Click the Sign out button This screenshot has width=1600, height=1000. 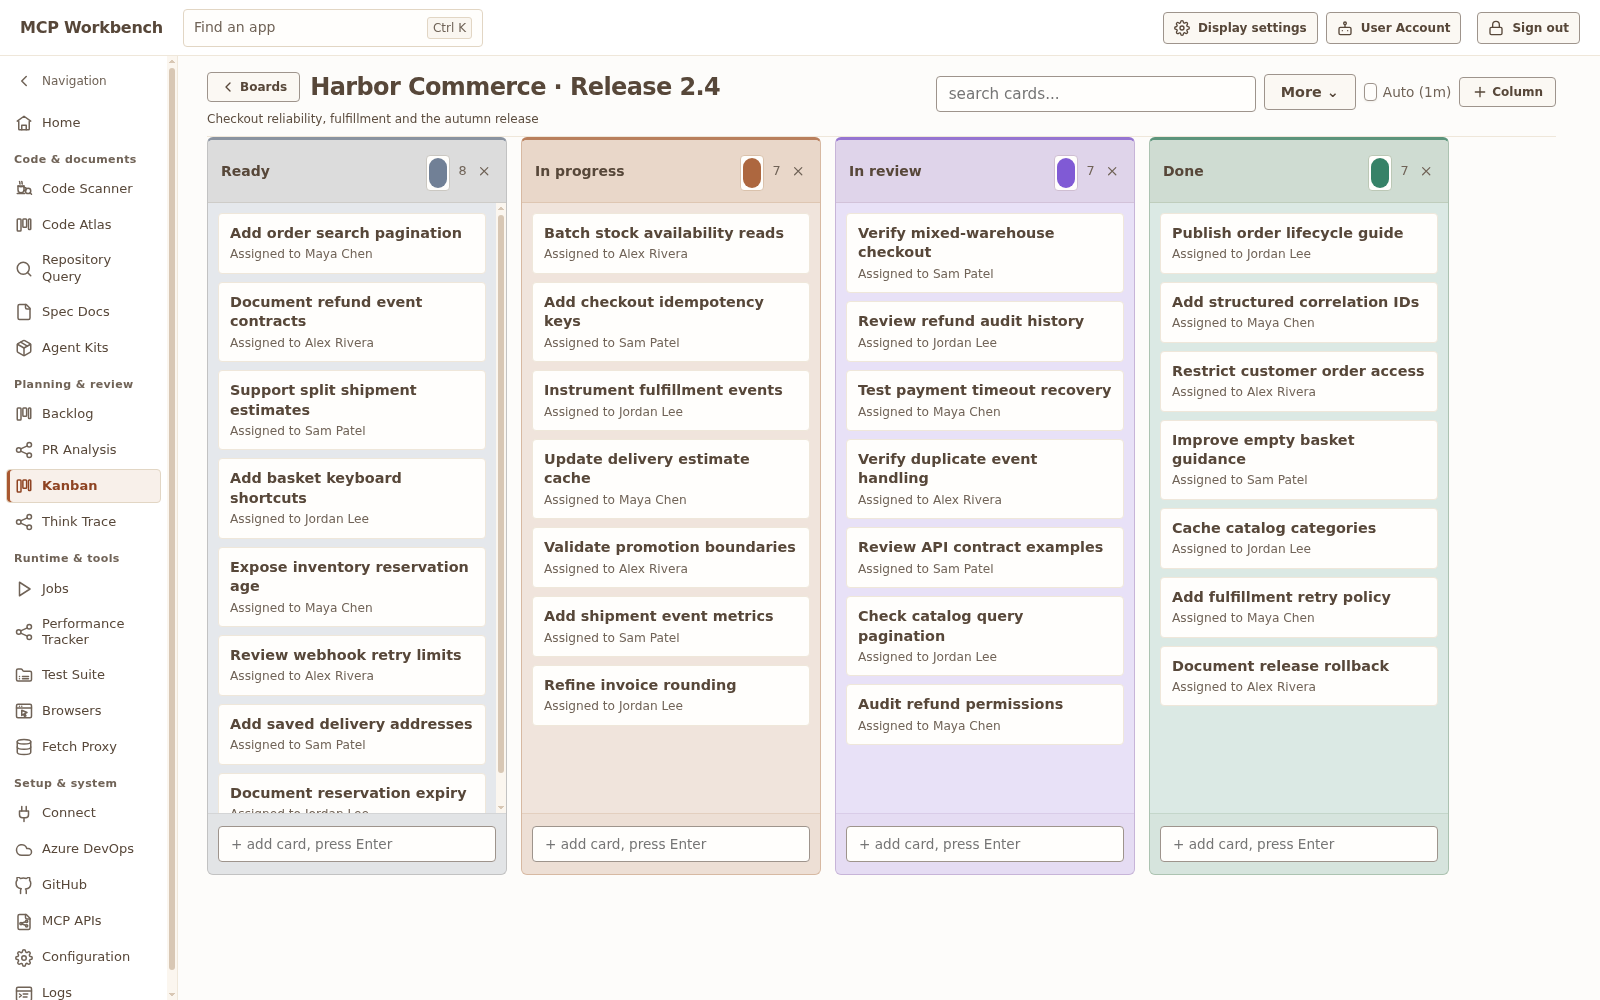point(1528,28)
